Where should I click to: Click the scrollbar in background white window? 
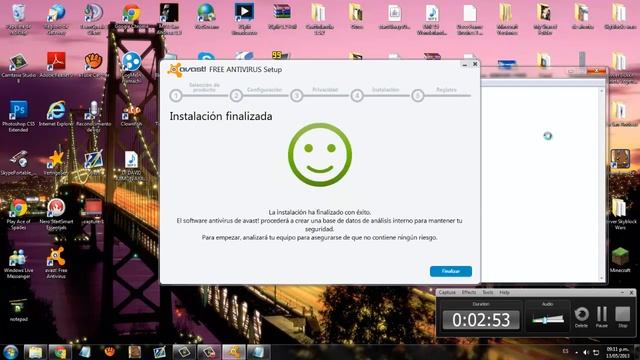[x=601, y=184]
